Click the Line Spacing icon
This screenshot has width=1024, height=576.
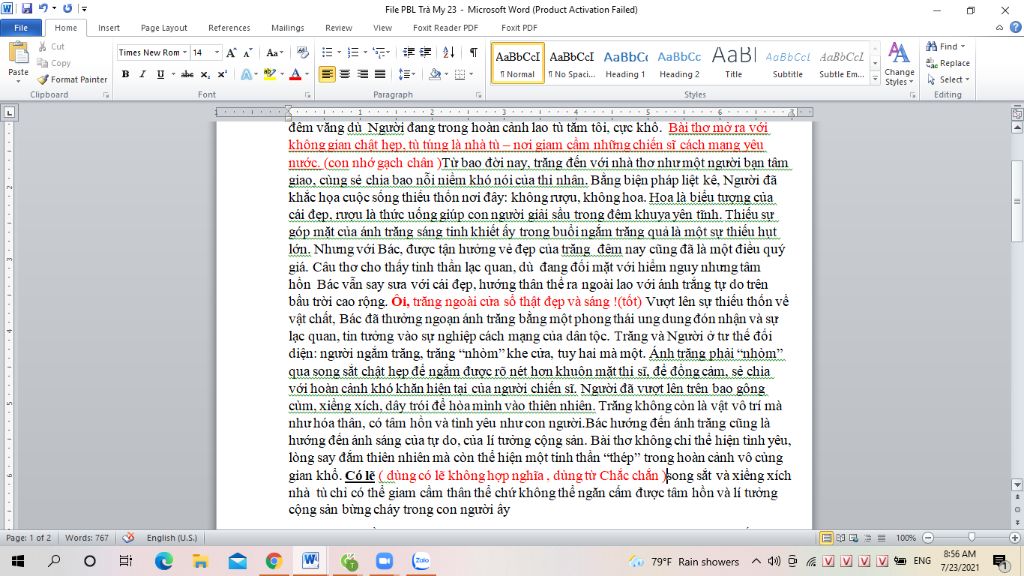(405, 74)
